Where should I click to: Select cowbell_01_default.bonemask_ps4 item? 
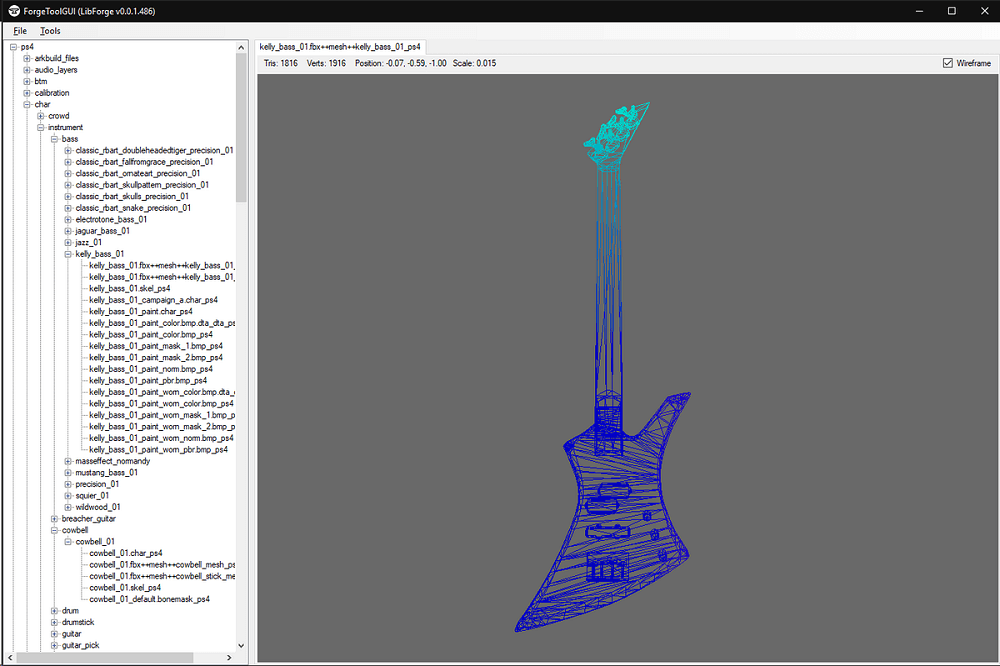click(149, 599)
